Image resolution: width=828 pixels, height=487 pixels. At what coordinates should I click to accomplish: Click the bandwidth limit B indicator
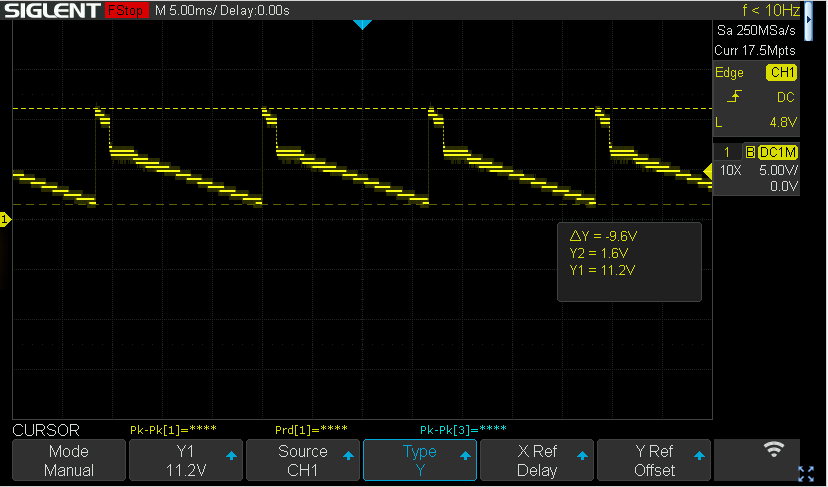click(750, 153)
